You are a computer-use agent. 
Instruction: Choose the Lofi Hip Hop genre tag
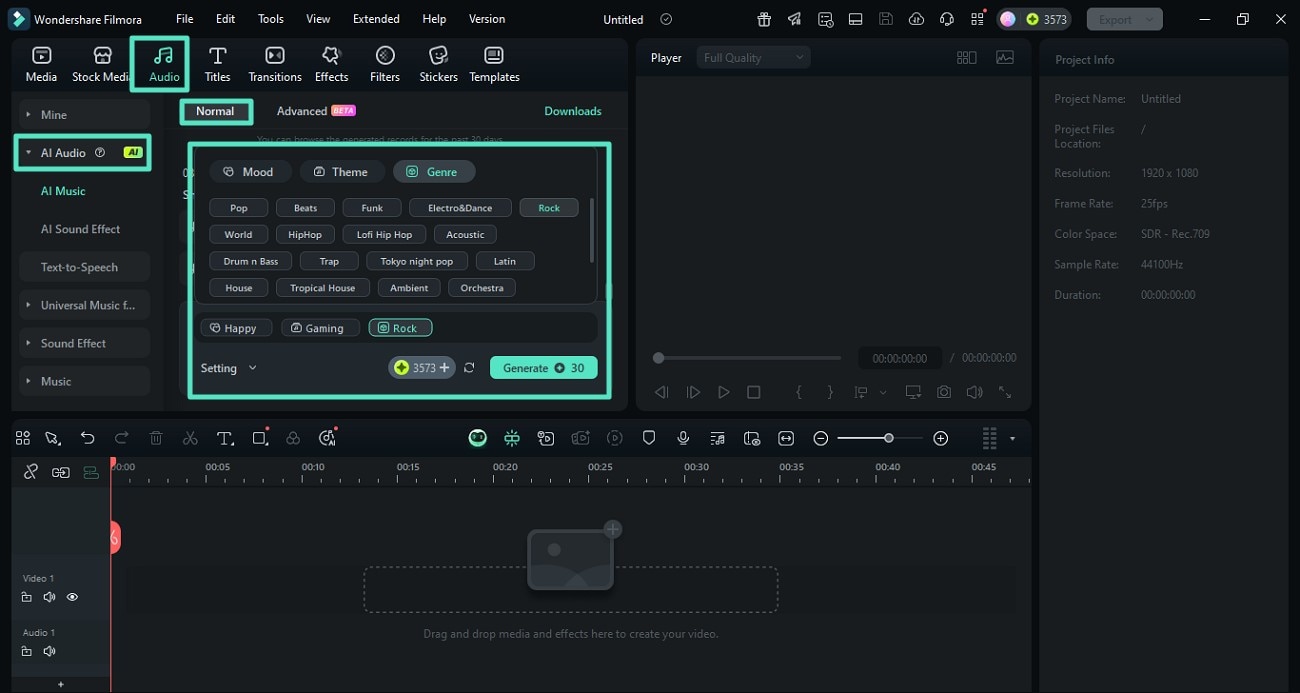coord(384,234)
